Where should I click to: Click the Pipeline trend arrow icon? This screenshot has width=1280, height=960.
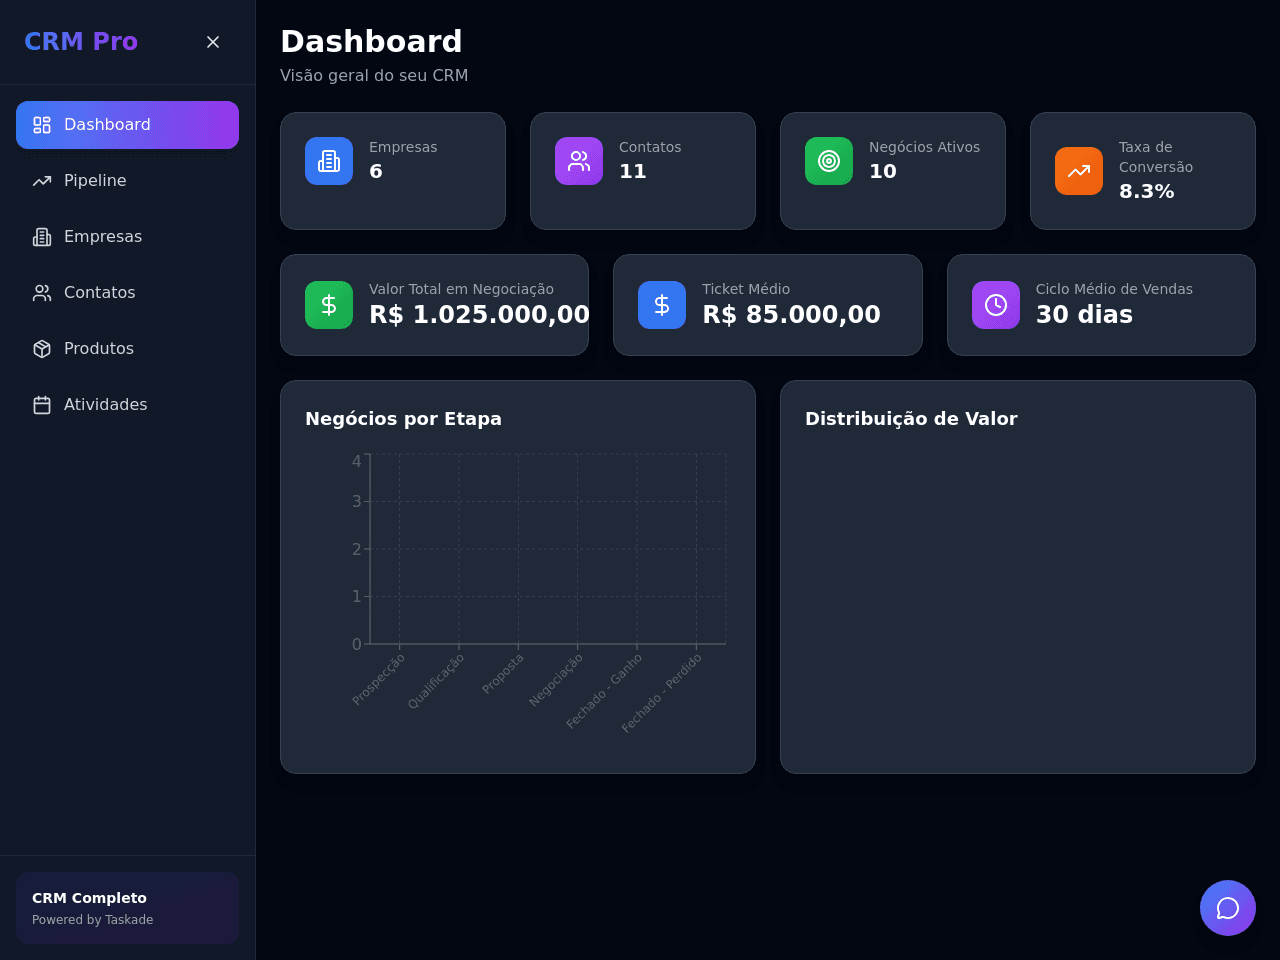(x=42, y=181)
